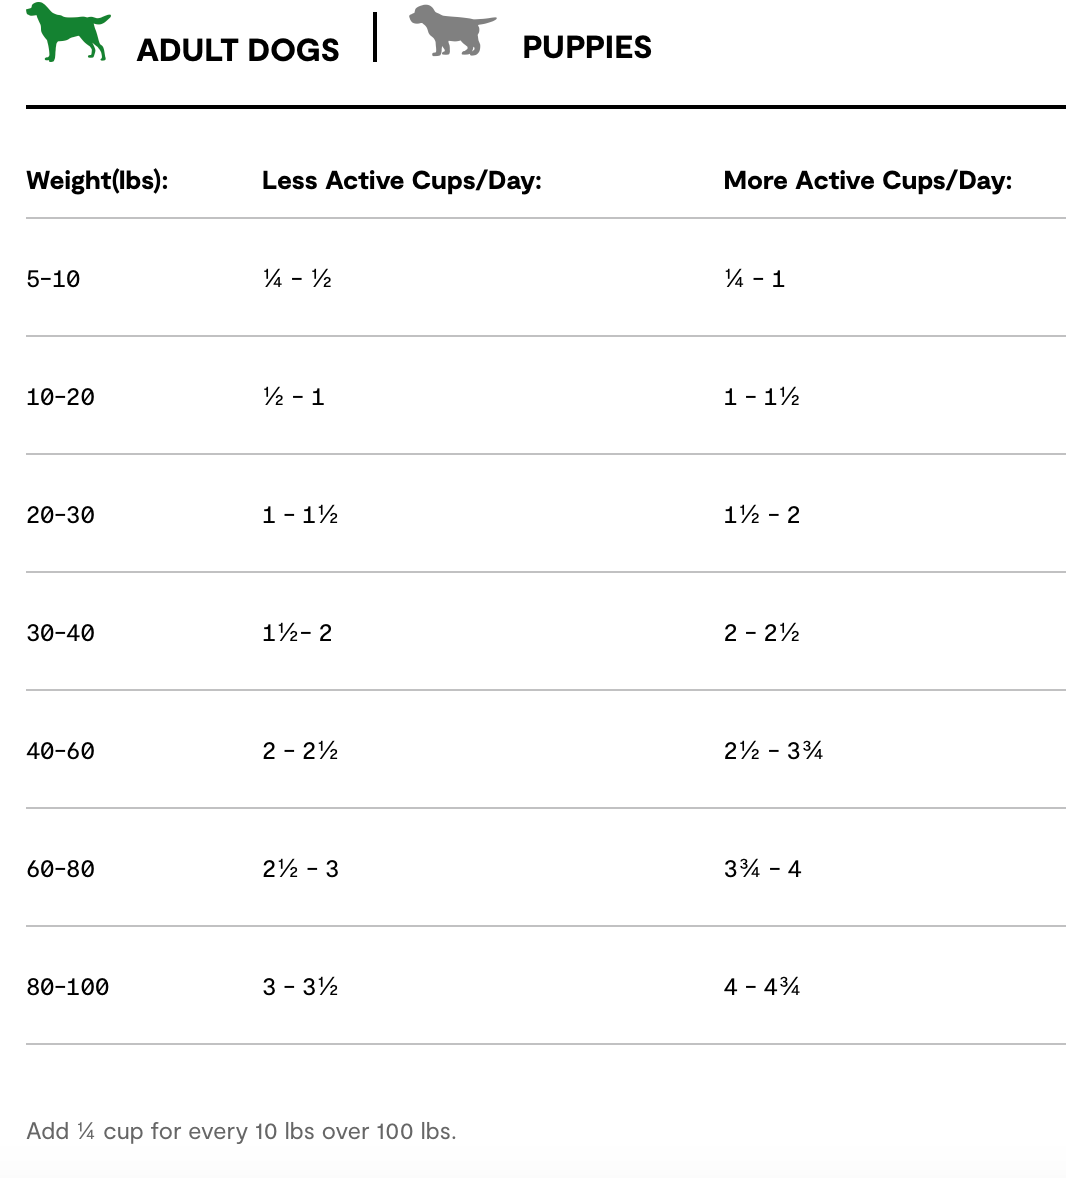Image resolution: width=1066 pixels, height=1178 pixels.
Task: Switch to the Adult Dogs tab
Action: pos(237,50)
